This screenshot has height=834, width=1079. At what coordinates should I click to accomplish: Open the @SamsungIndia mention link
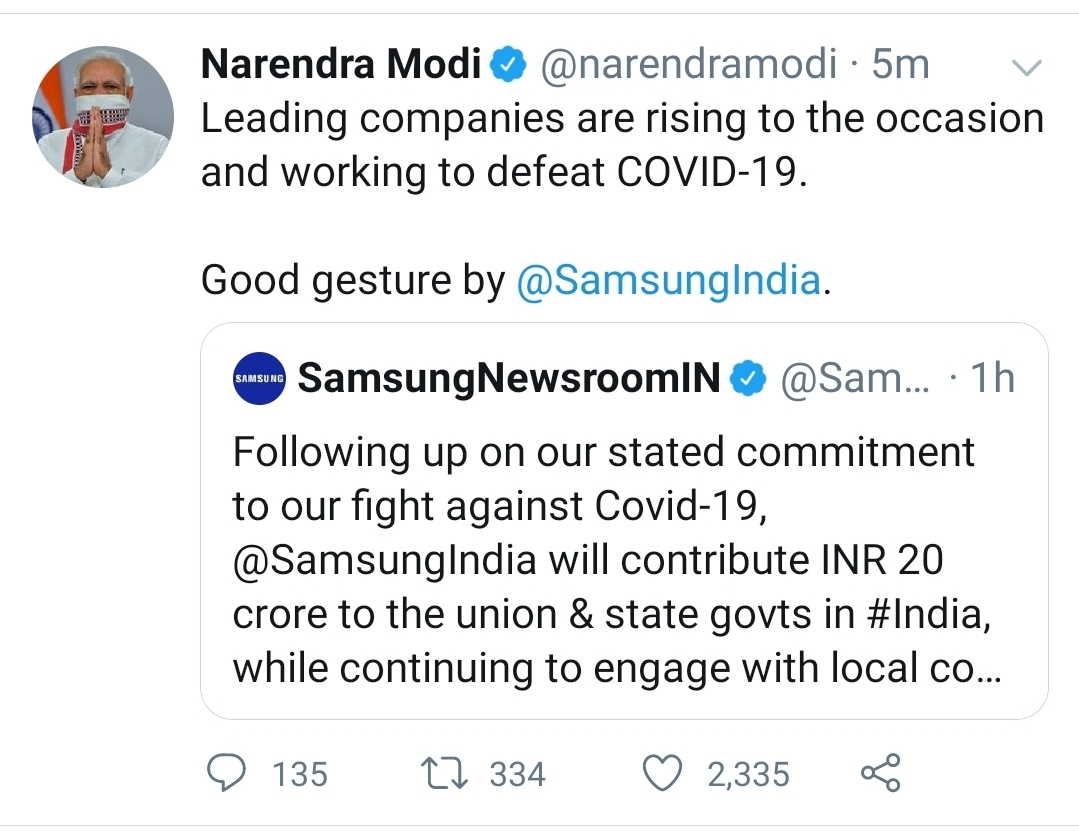668,281
